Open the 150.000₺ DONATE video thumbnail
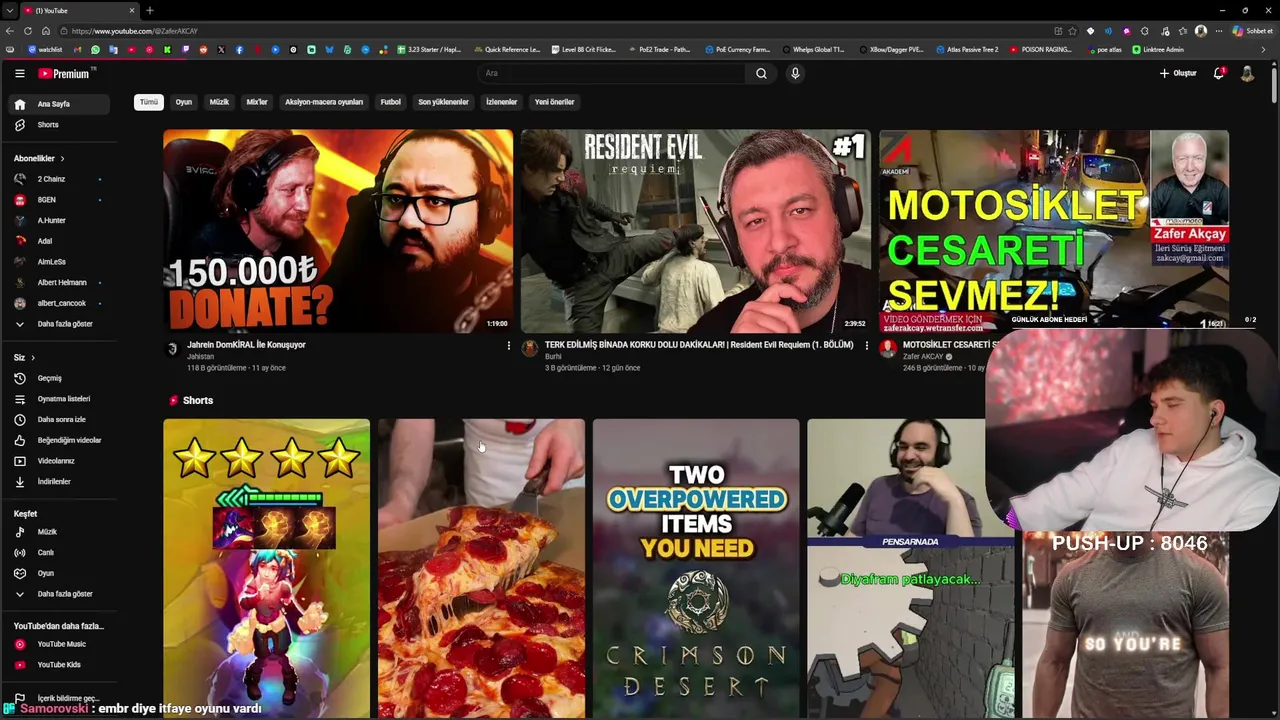The width and height of the screenshot is (1280, 720). click(338, 231)
